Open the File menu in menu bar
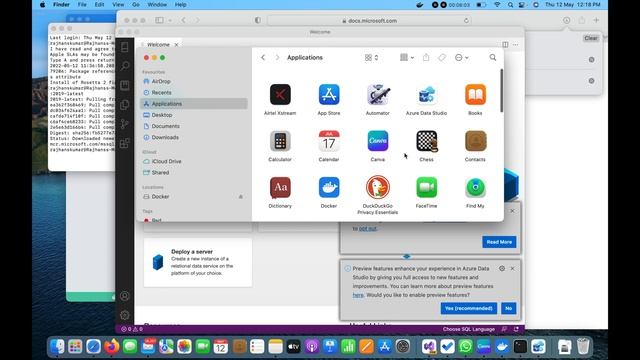Viewport: 640px width, 360px height. 82,5
